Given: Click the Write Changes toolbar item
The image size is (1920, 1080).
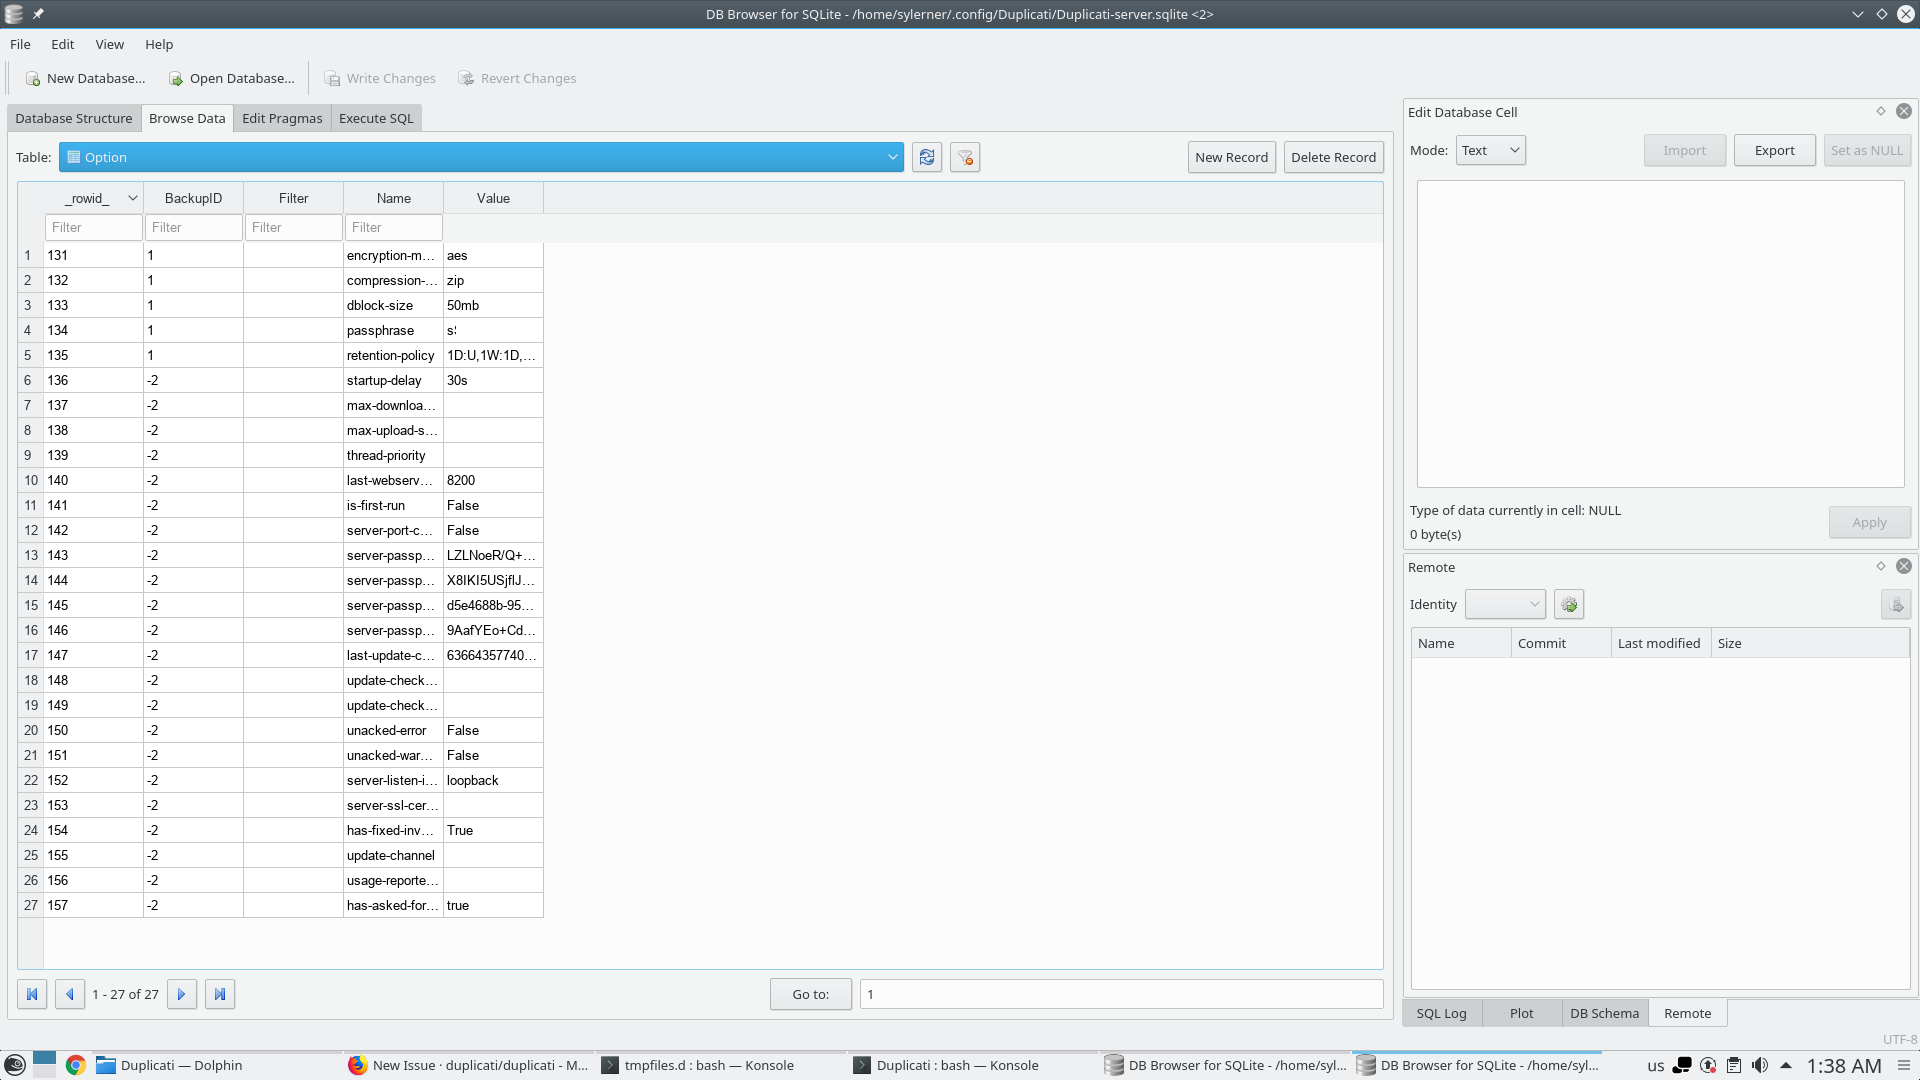Looking at the screenshot, I should pos(380,78).
